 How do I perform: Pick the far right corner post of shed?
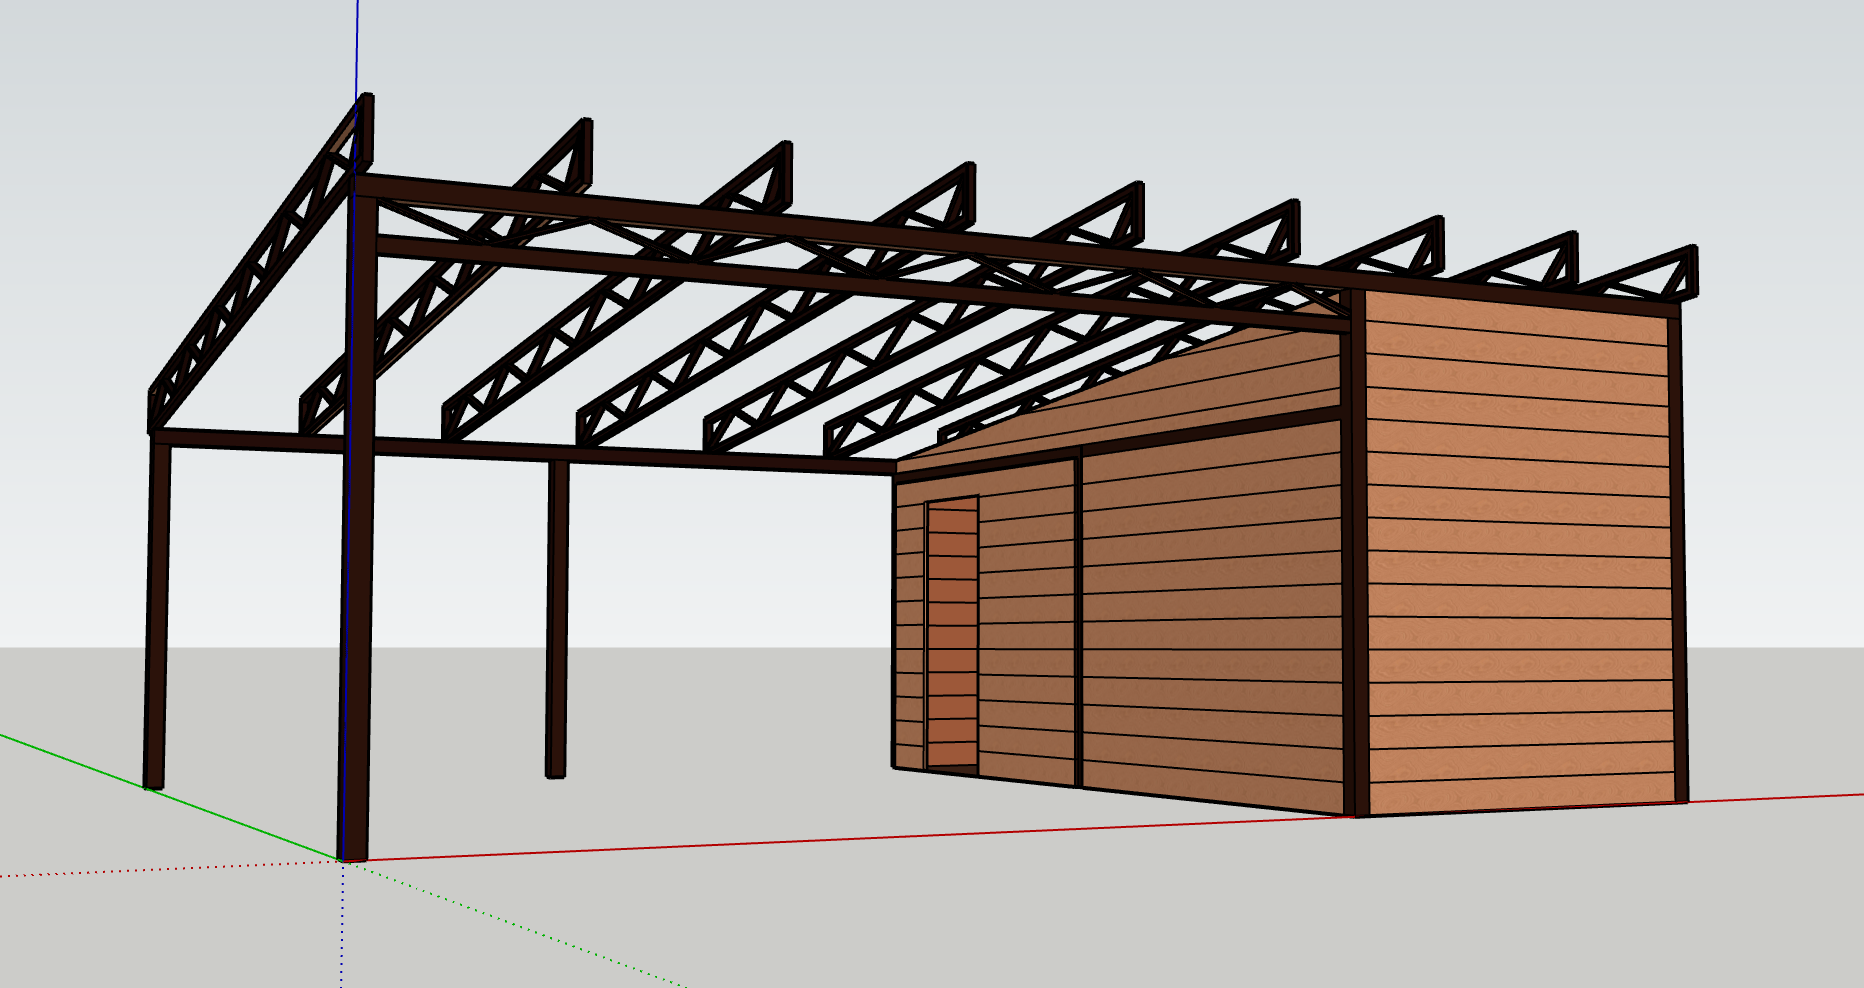(1678, 560)
